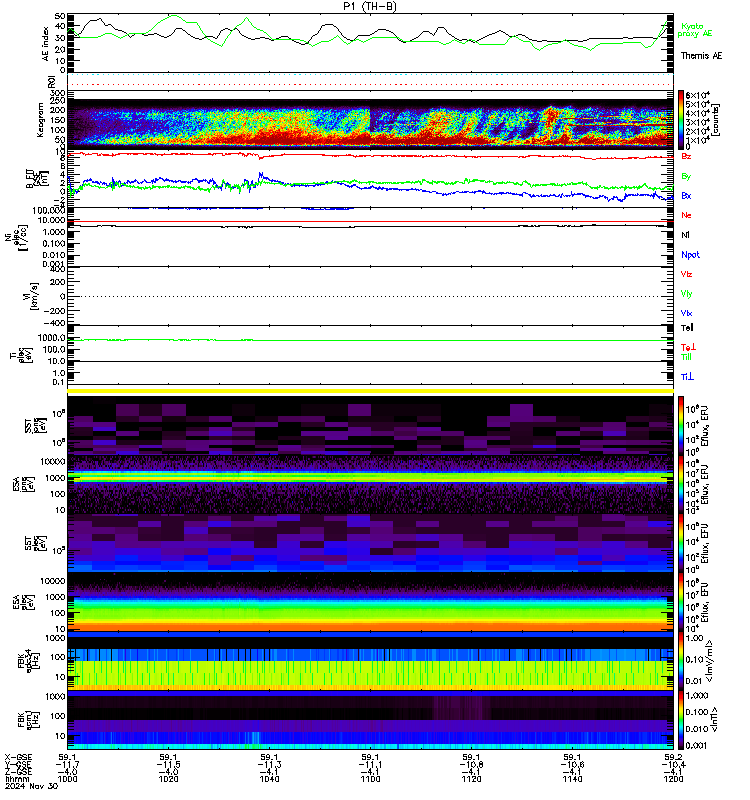The height and width of the screenshot is (800, 750).
Task: Click the 6x10^4 color bar label
Action: (x=697, y=95)
